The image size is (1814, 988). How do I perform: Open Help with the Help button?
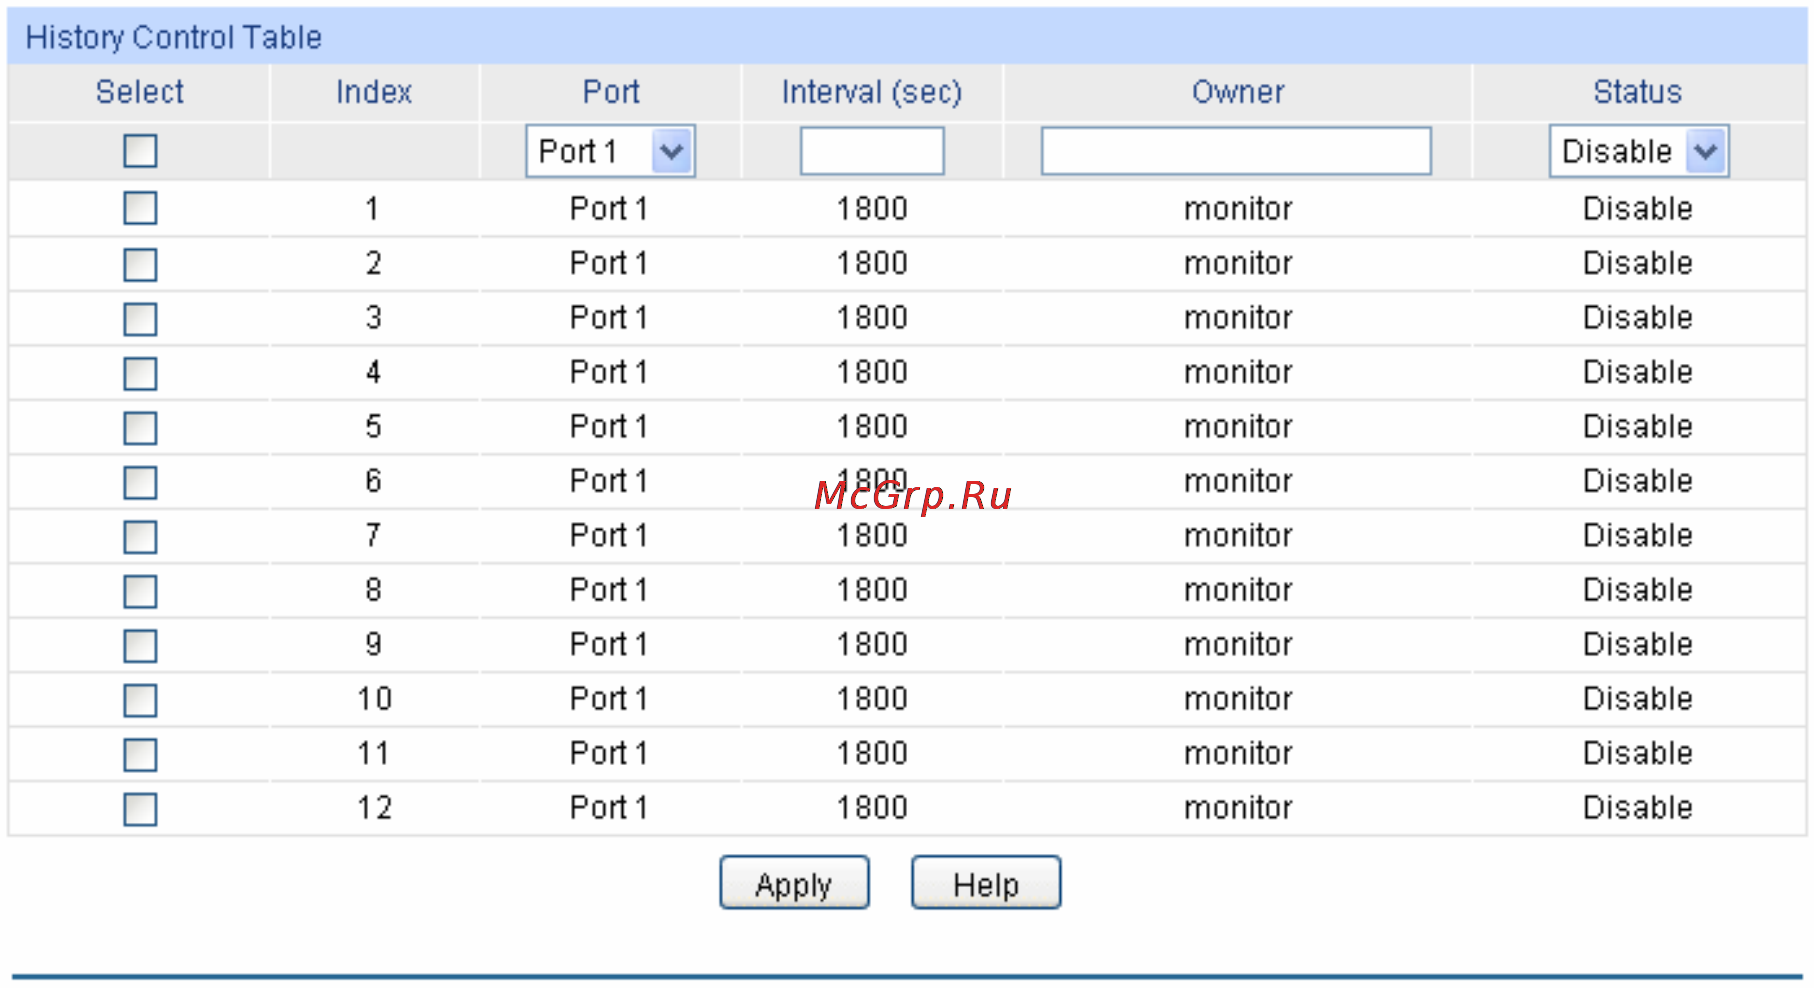986,883
